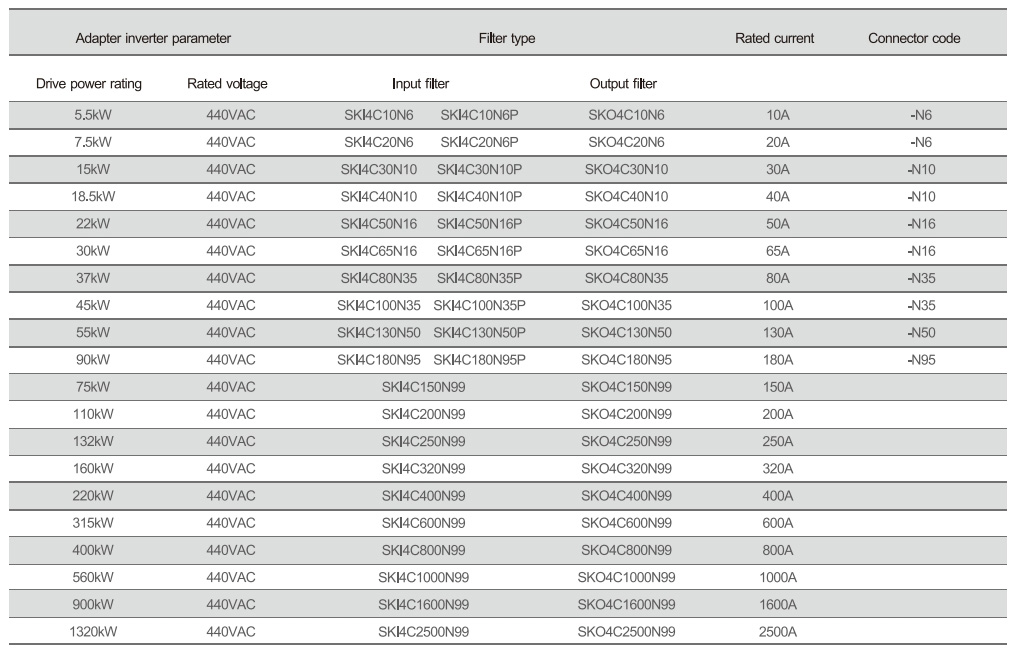Click input filter SKI4C1600N99
Image resolution: width=1018 pixels, height=656 pixels.
[423, 605]
